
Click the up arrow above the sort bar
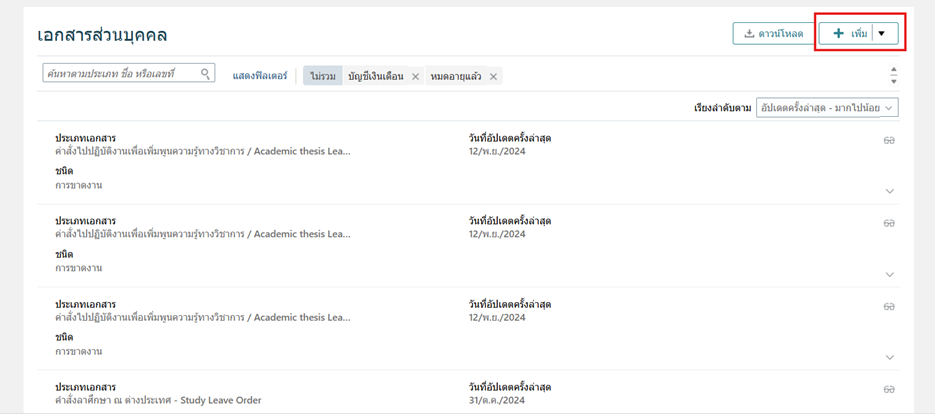click(893, 70)
